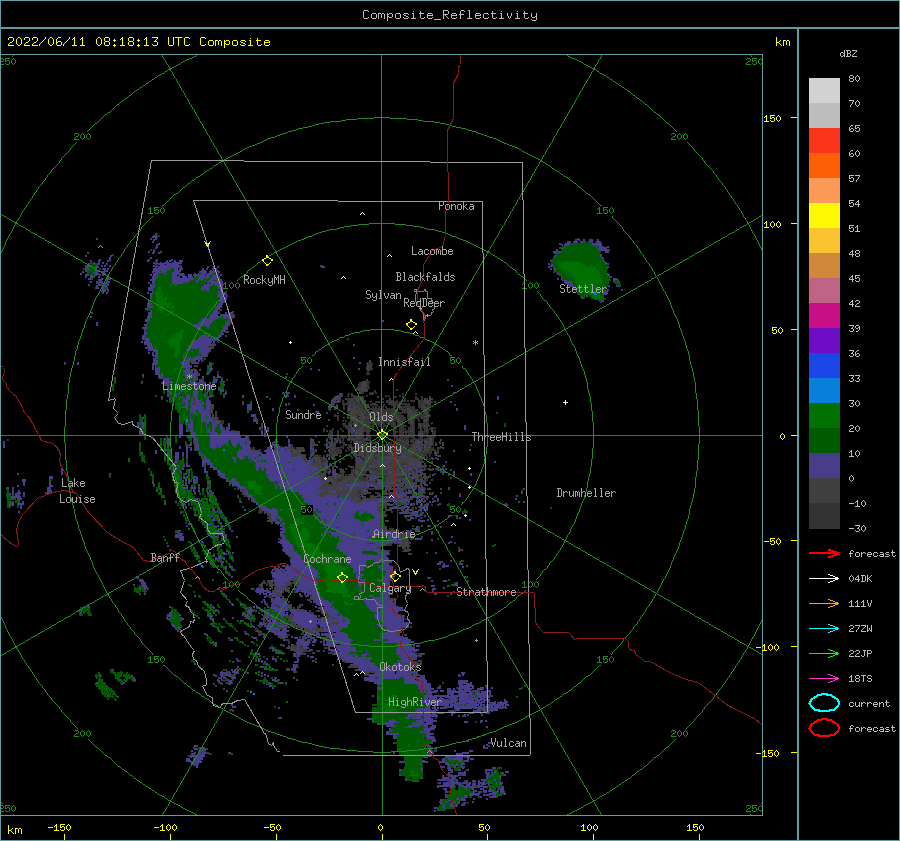Viewport: 900px width, 841px height.
Task: Click the Didsbury town label
Action: pyautogui.click(x=378, y=448)
